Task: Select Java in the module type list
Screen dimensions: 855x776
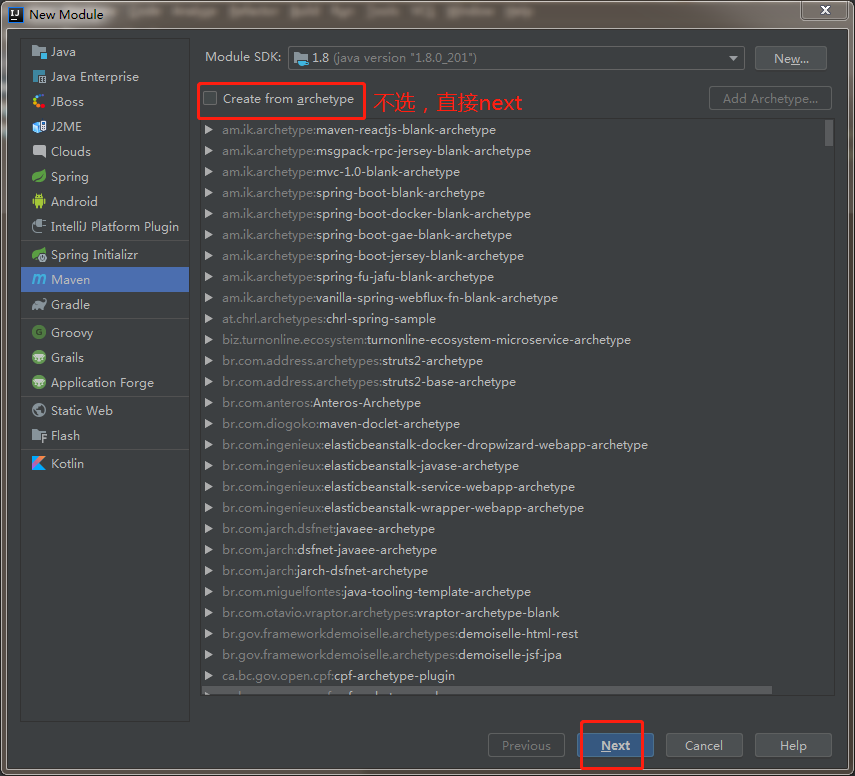Action: [63, 52]
